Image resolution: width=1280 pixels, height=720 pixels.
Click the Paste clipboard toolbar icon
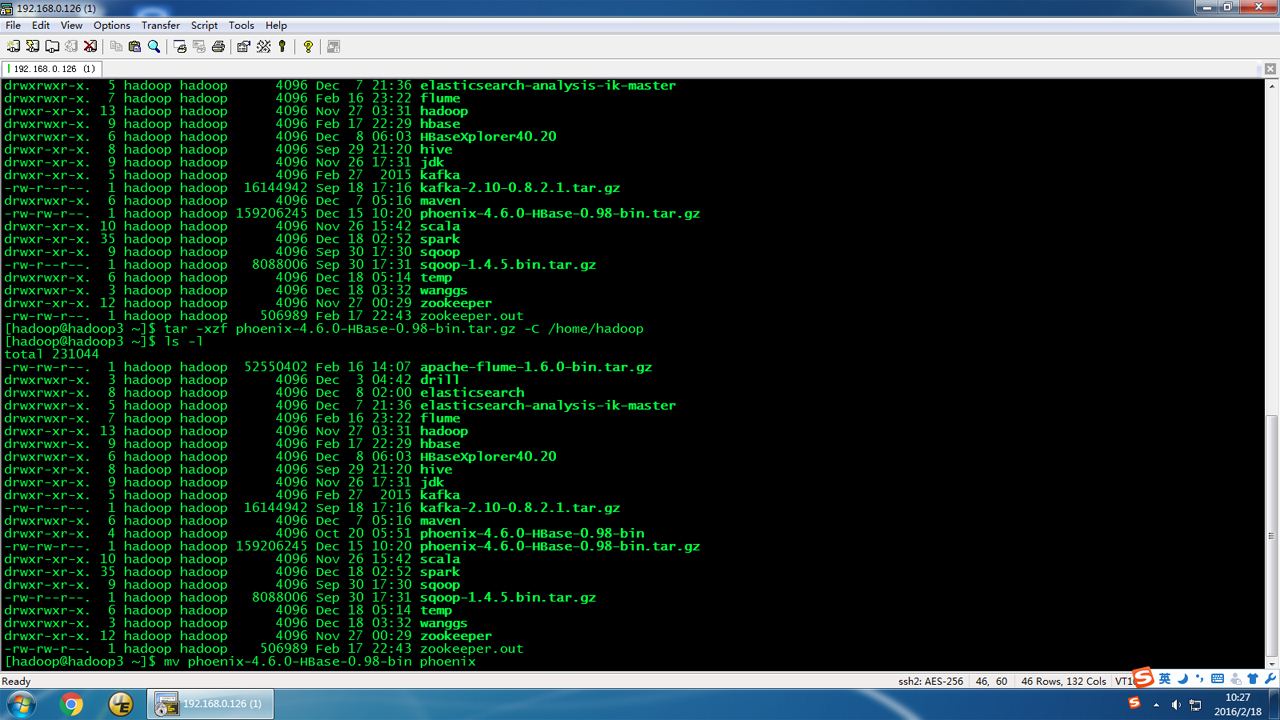pos(135,46)
